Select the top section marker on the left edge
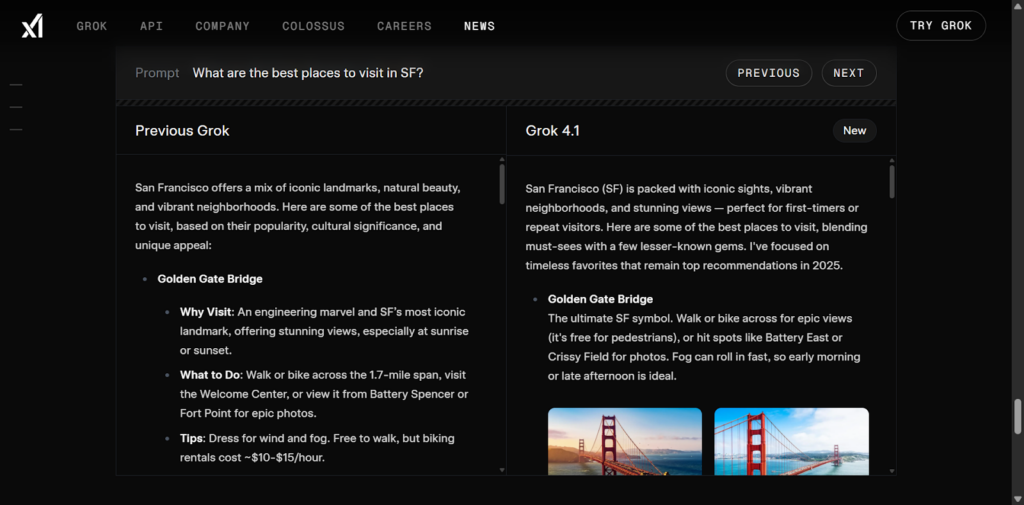The image size is (1024, 505). tap(16, 85)
